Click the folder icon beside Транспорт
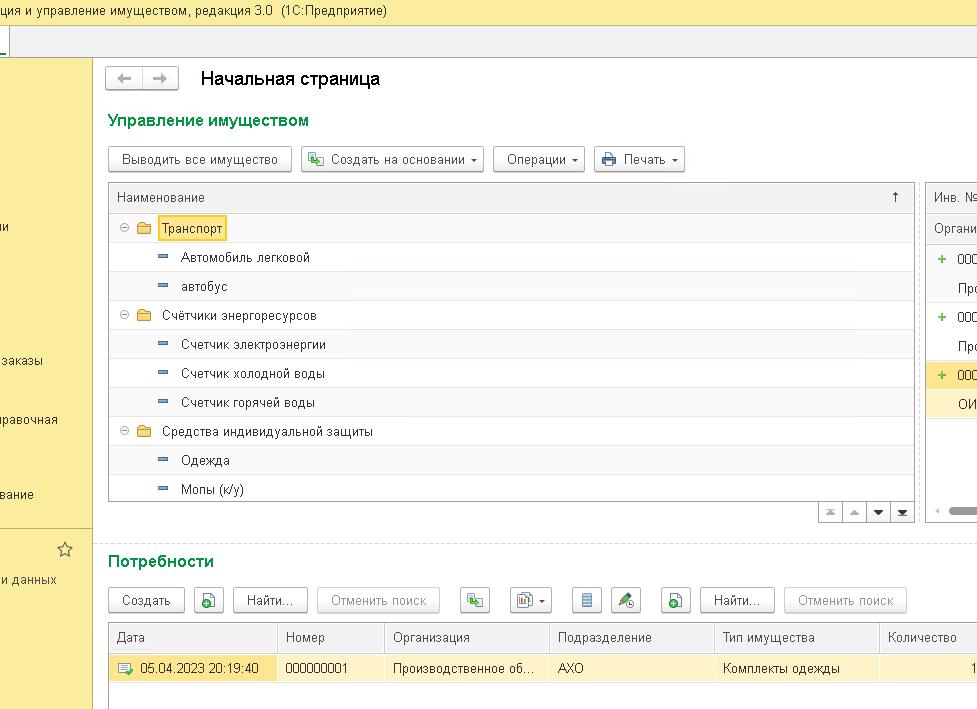 pos(144,228)
